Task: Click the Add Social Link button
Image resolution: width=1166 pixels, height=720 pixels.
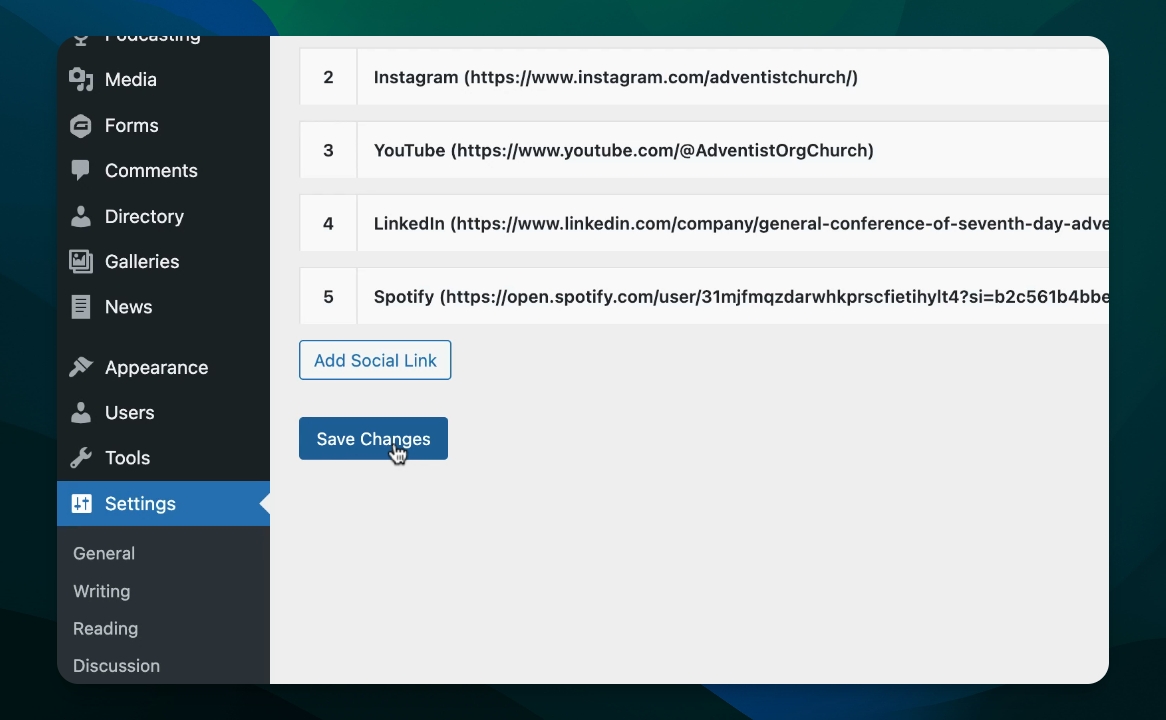Action: [x=375, y=360]
